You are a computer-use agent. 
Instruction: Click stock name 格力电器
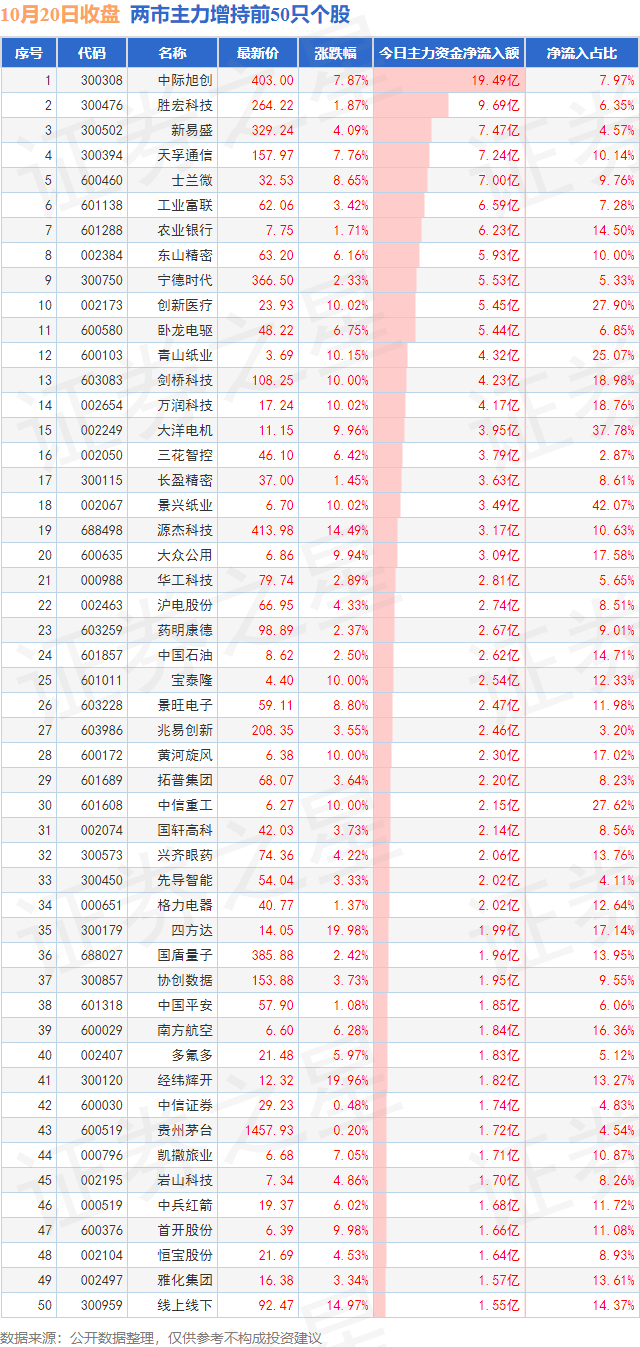[x=185, y=905]
